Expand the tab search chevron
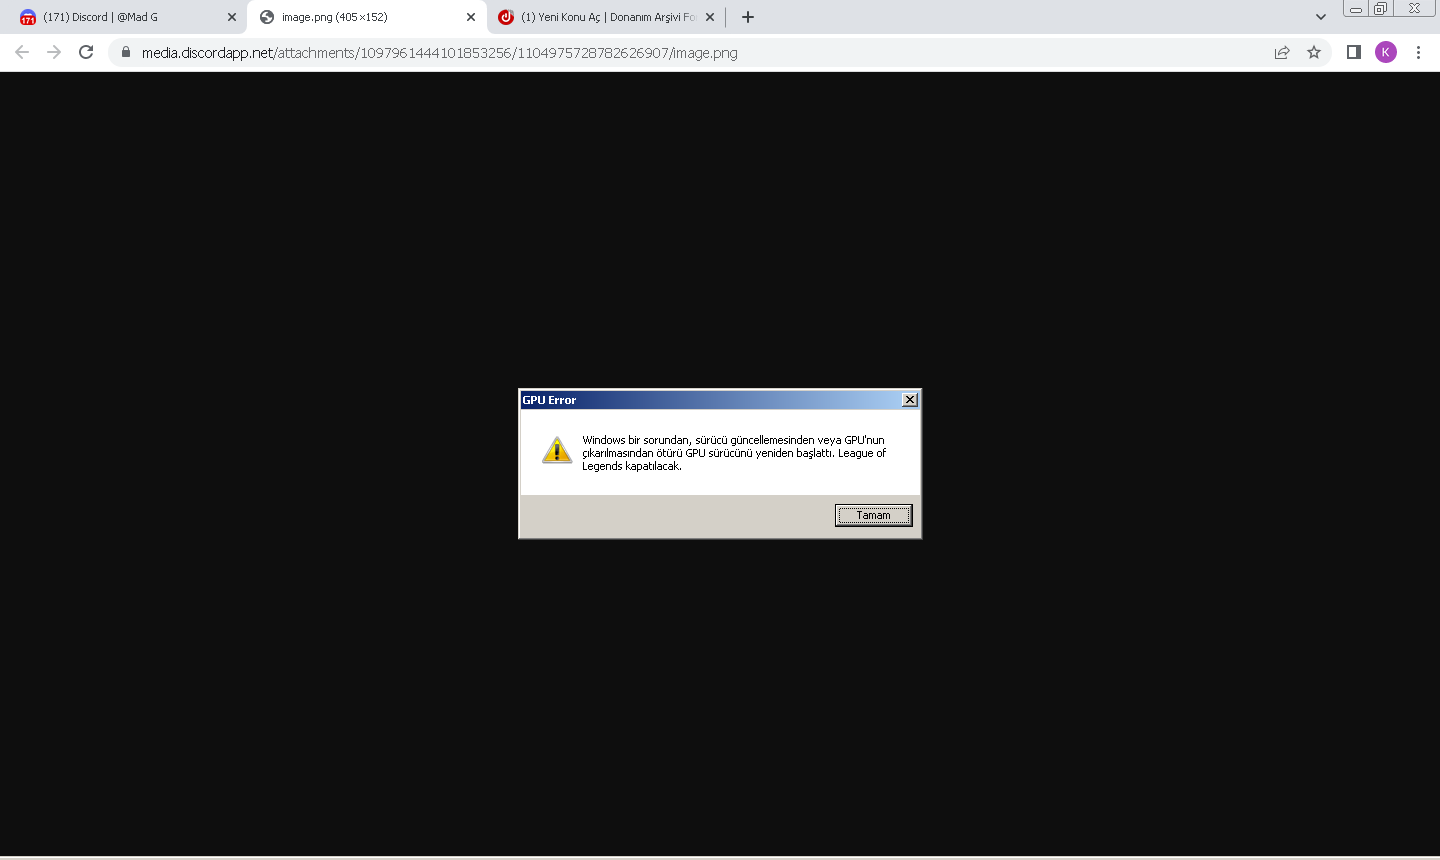The width and height of the screenshot is (1440, 860). [1321, 17]
